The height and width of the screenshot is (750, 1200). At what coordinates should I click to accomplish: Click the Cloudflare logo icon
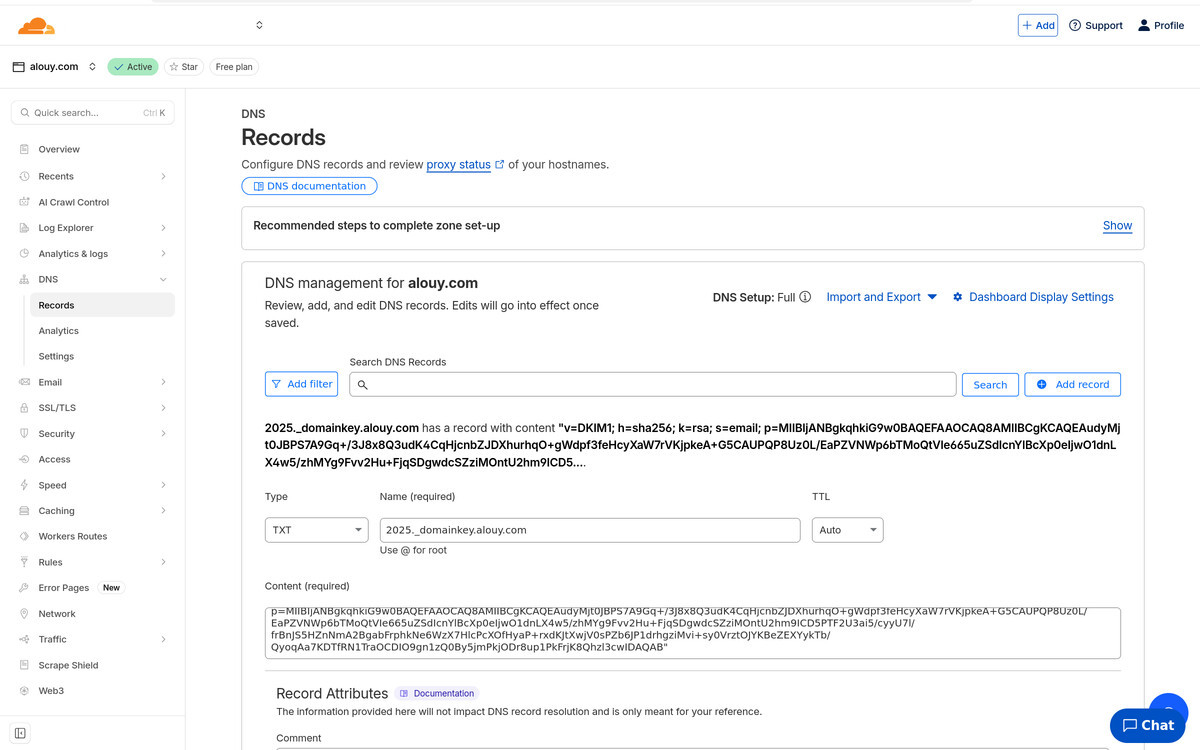pyautogui.click(x=37, y=26)
